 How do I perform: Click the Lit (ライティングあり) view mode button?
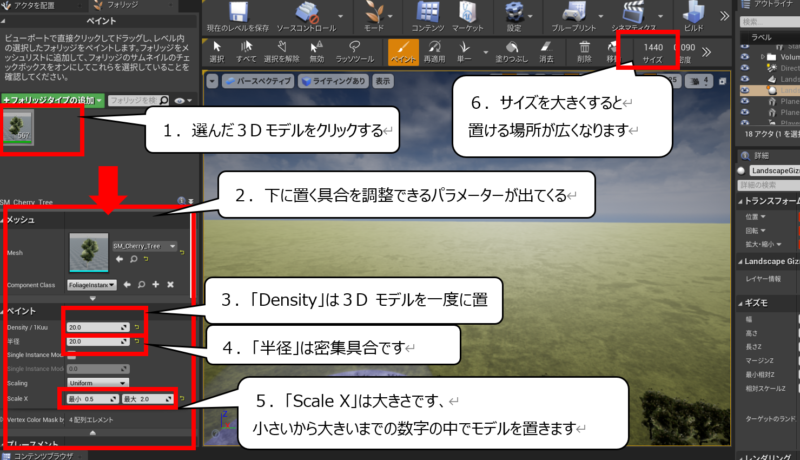[x=333, y=81]
